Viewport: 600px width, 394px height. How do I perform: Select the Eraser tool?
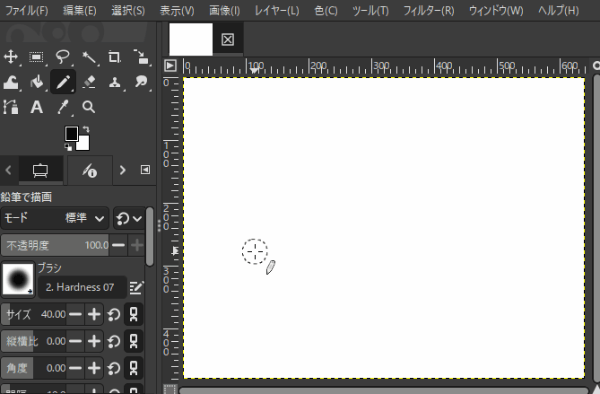(x=89, y=82)
